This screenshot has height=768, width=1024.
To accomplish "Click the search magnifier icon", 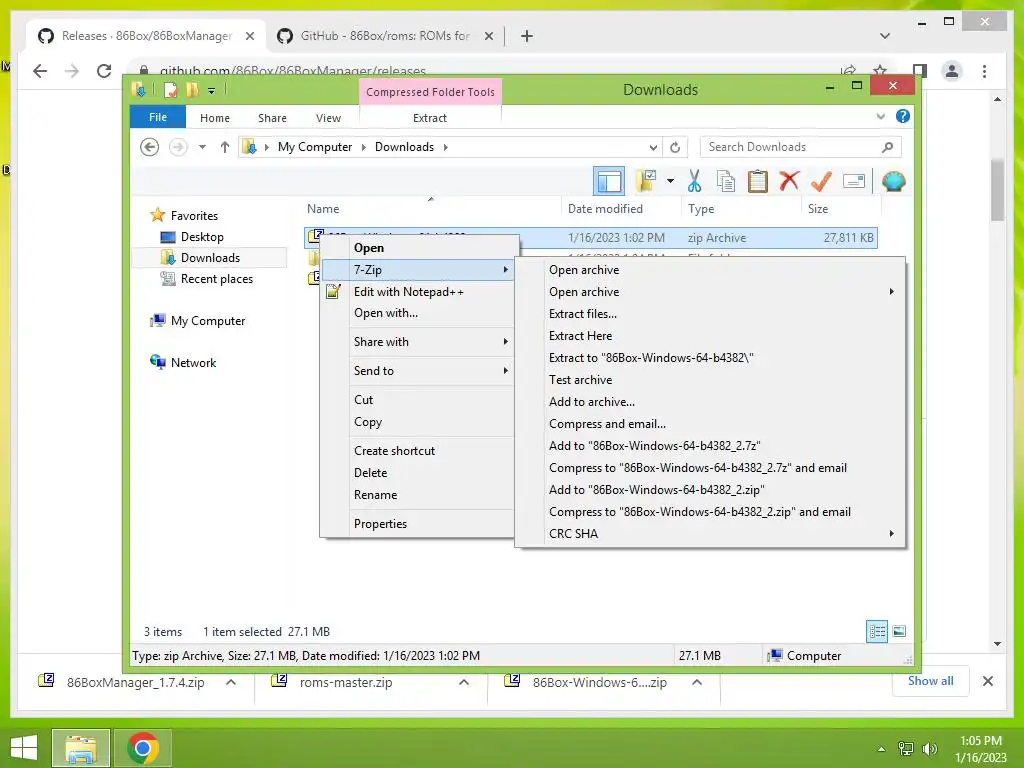I will point(887,147).
